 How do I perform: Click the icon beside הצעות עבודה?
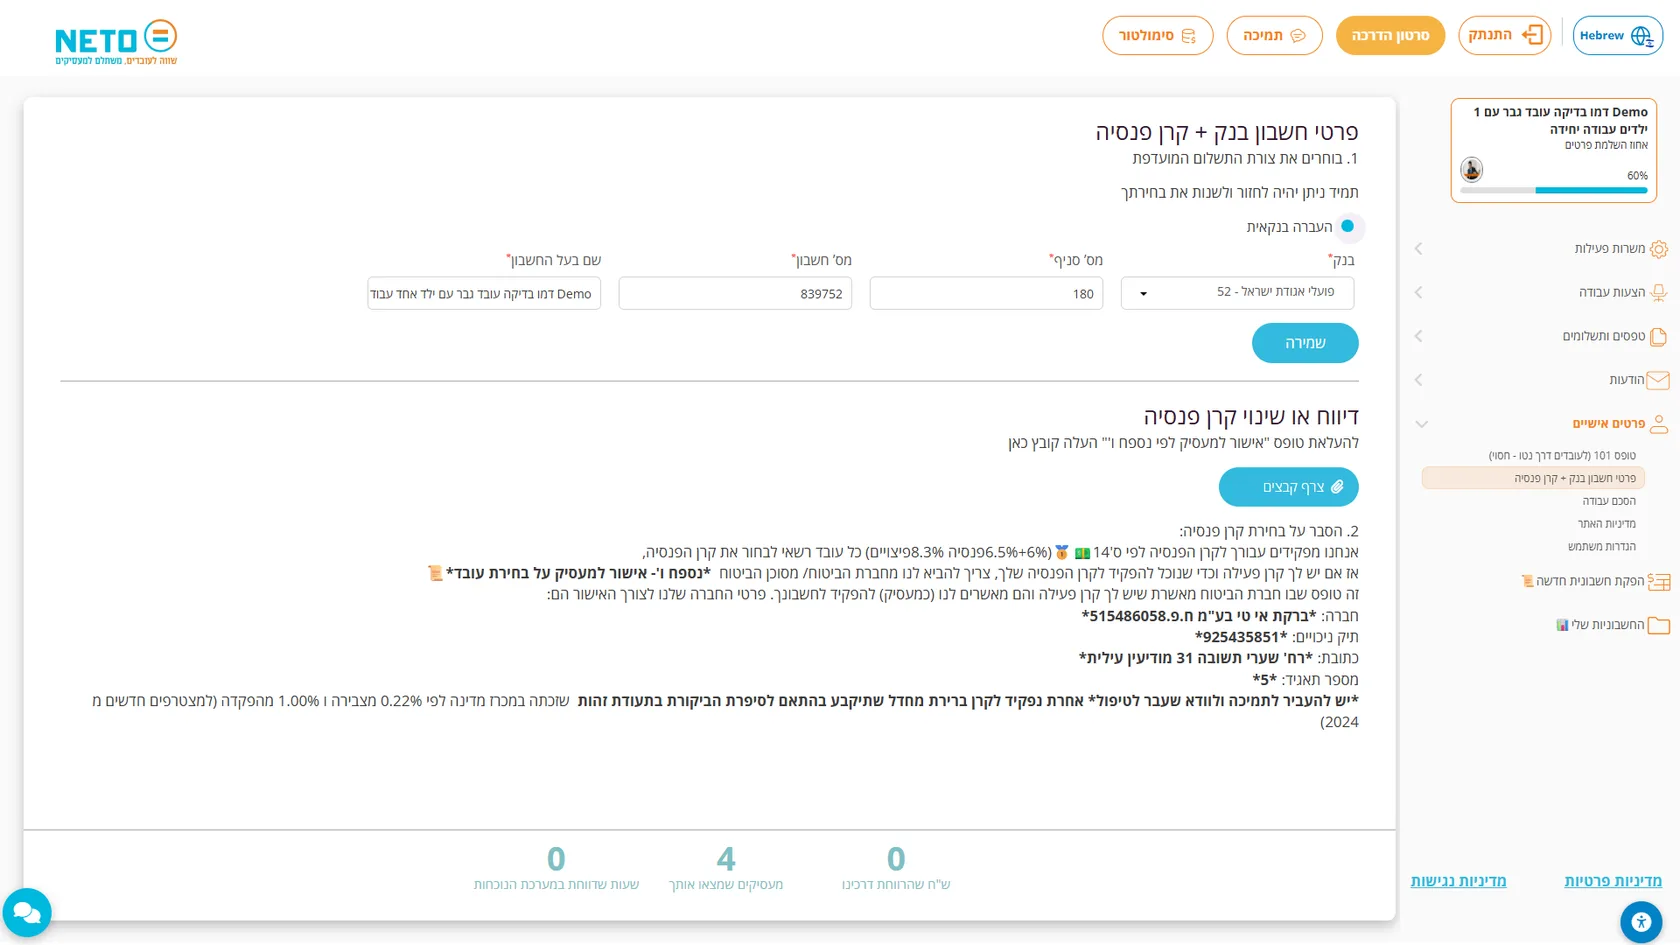[1659, 293]
